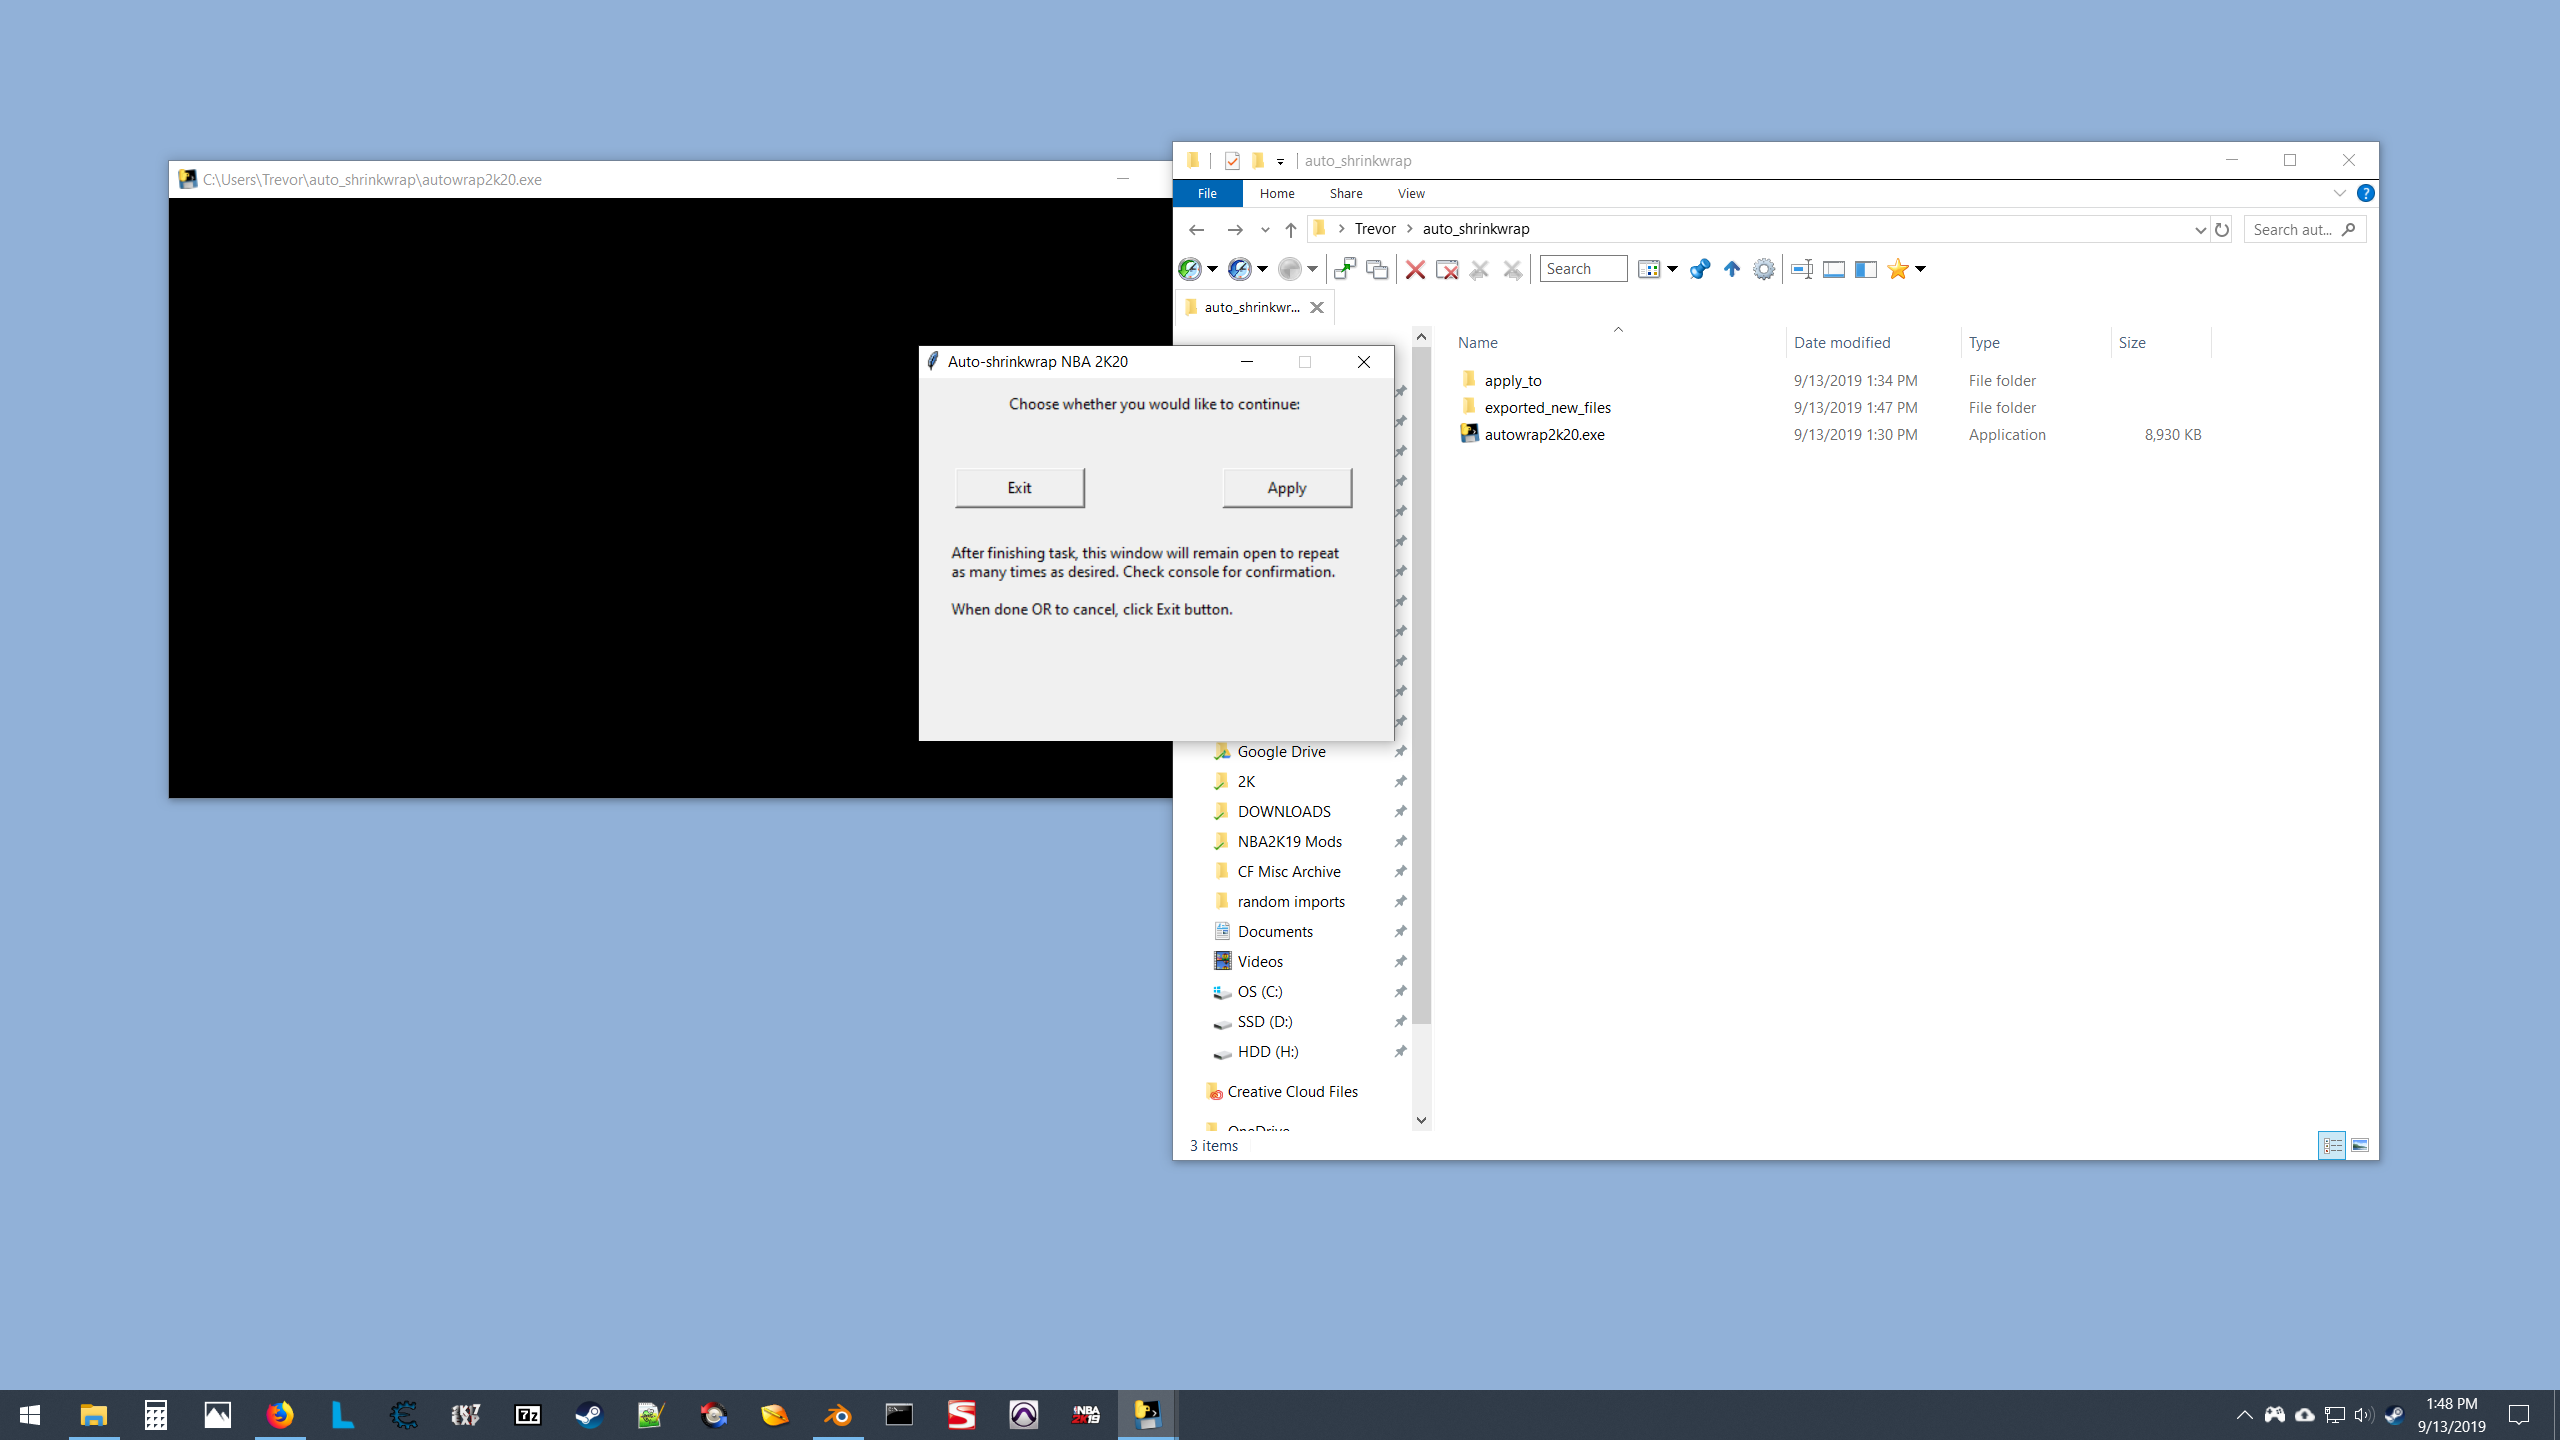Screen dimensions: 2560x1440
Task: Click the toolbar Search text box
Action: point(1583,269)
